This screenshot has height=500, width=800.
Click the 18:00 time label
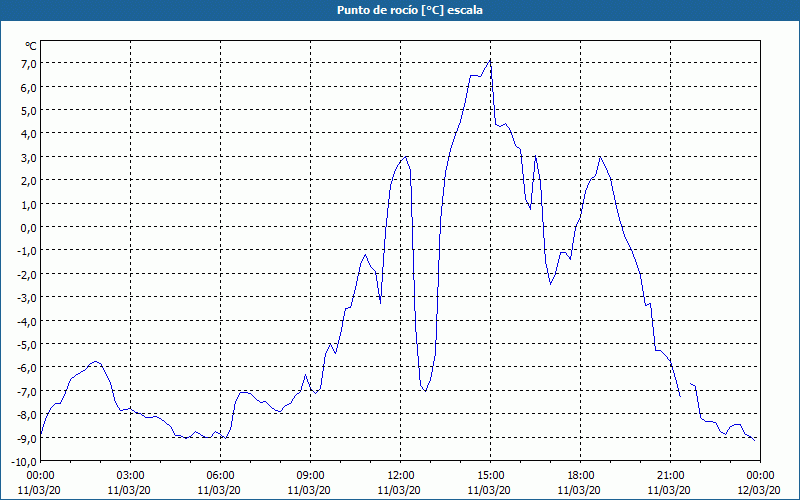coord(581,476)
